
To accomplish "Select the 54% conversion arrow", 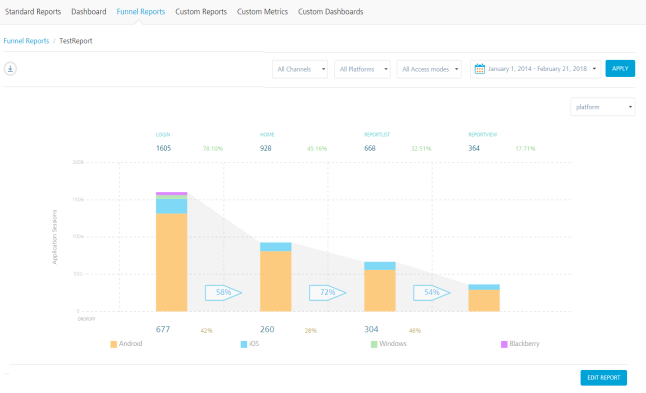I will (x=431, y=292).
